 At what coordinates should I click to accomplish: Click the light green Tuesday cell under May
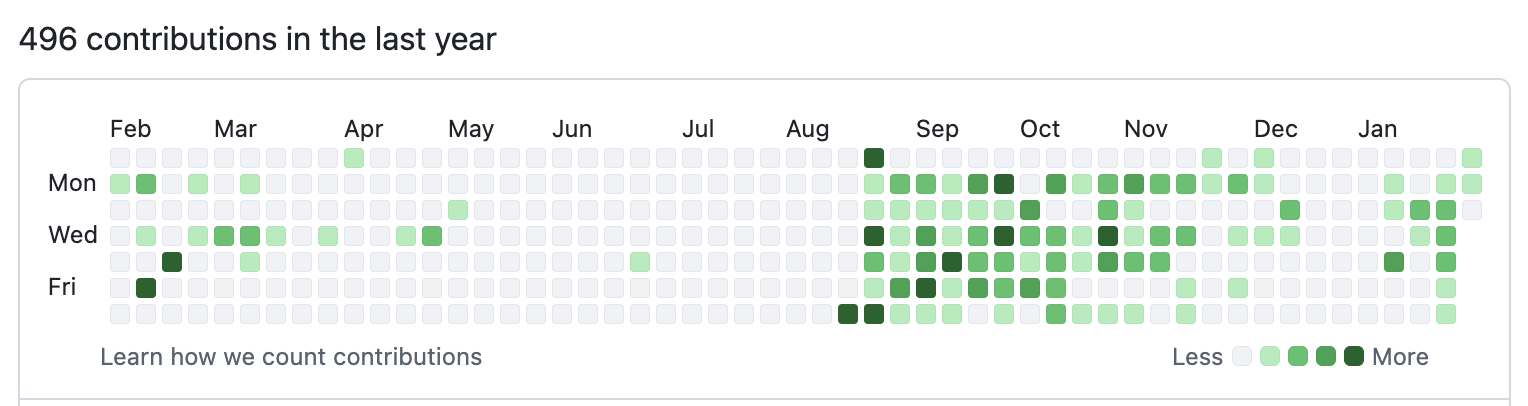458,210
